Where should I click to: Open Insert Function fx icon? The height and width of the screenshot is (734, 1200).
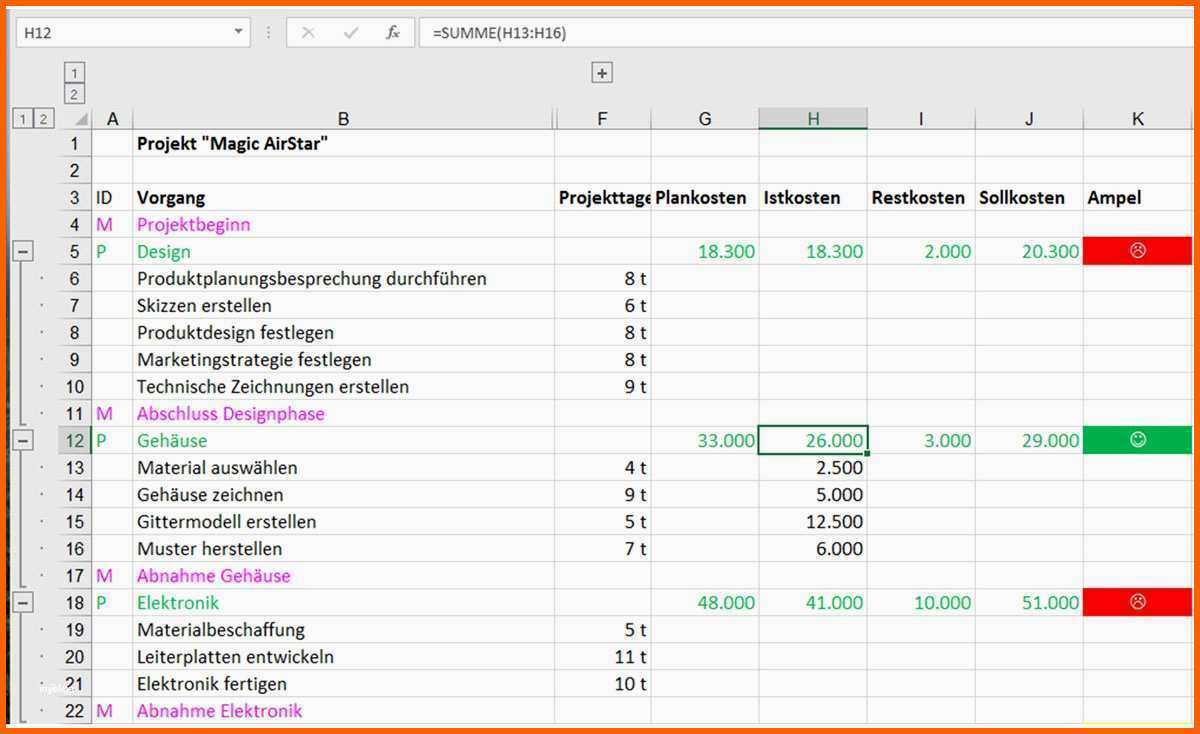coord(393,33)
